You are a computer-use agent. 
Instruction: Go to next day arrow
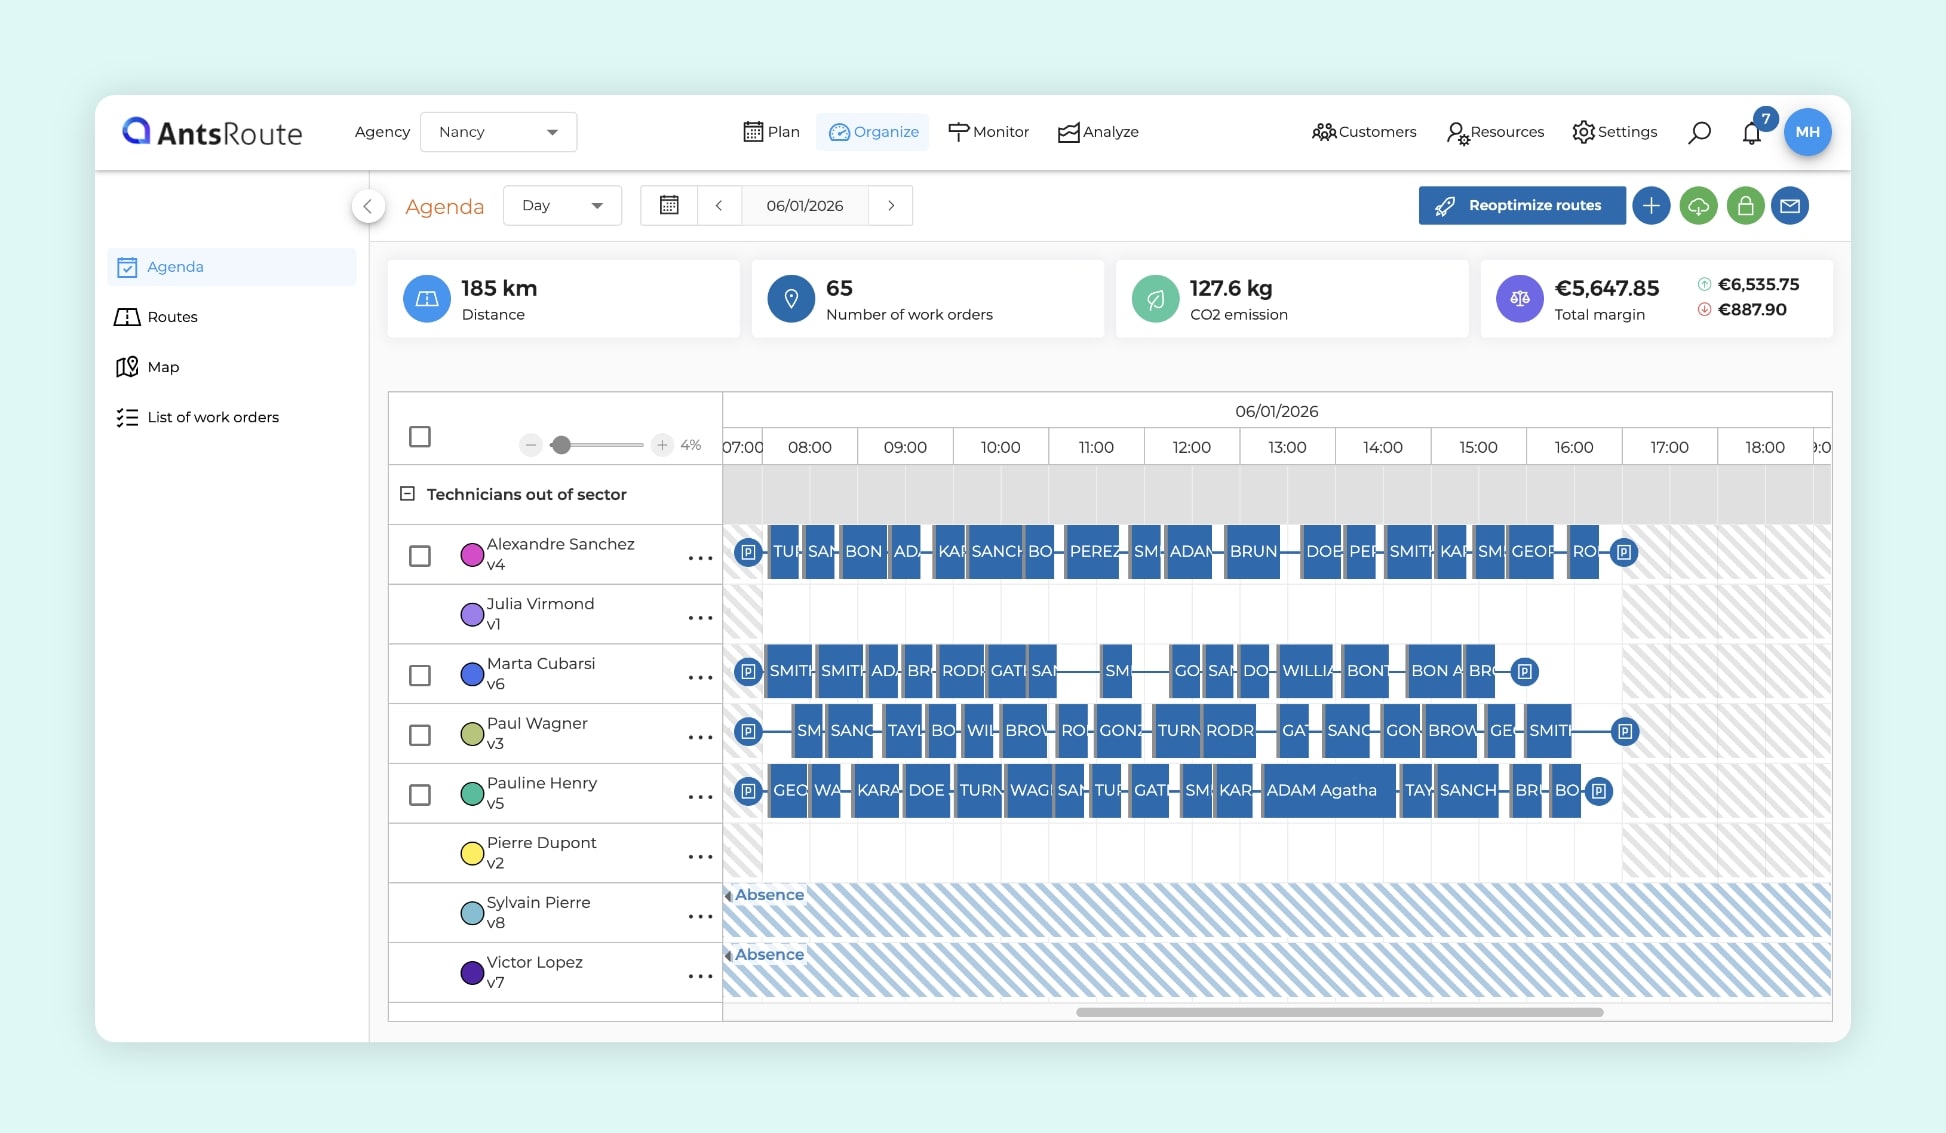pos(891,205)
